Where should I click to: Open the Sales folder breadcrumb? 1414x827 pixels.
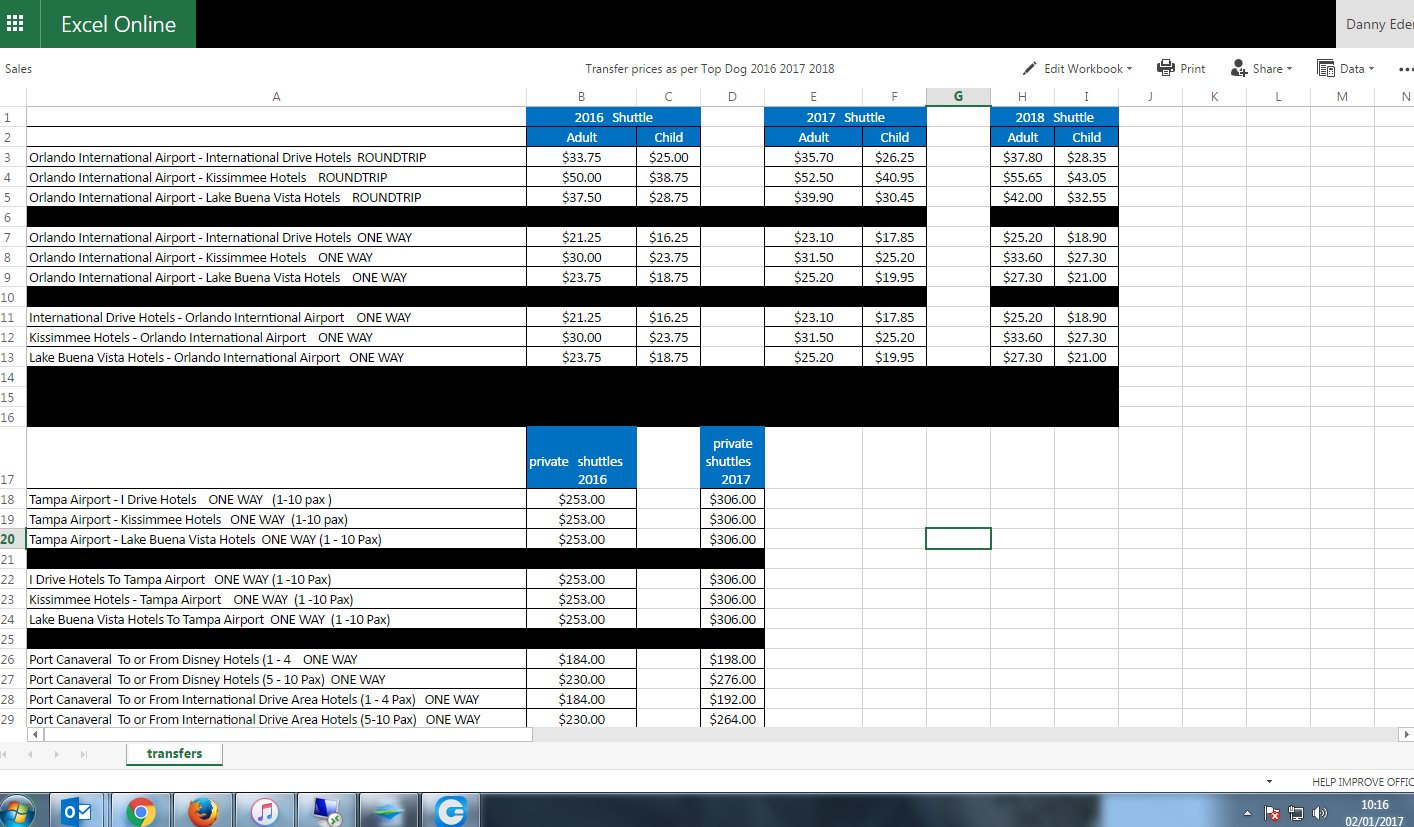pyautogui.click(x=18, y=69)
